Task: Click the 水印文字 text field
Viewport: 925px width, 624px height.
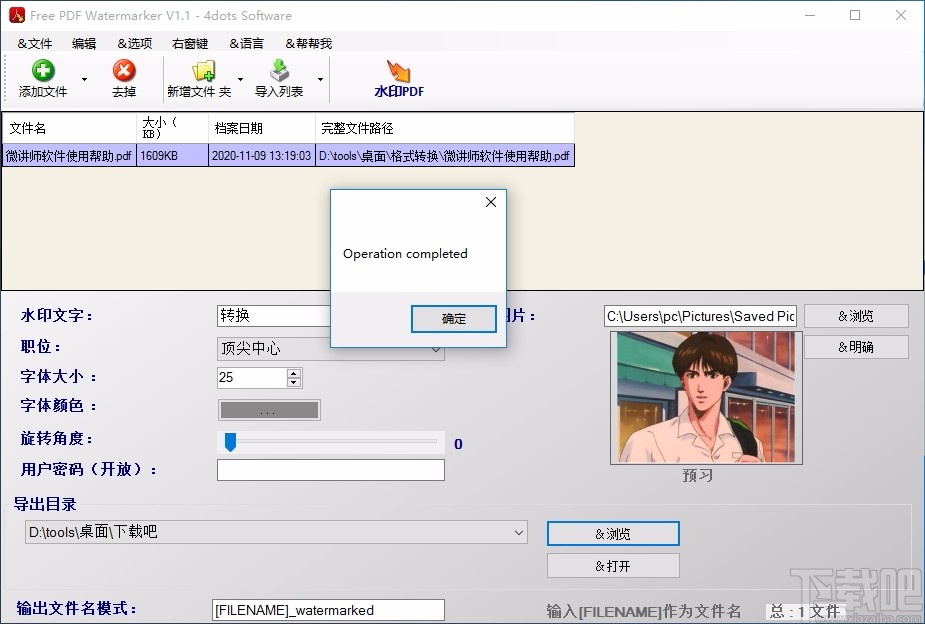Action: [273, 316]
